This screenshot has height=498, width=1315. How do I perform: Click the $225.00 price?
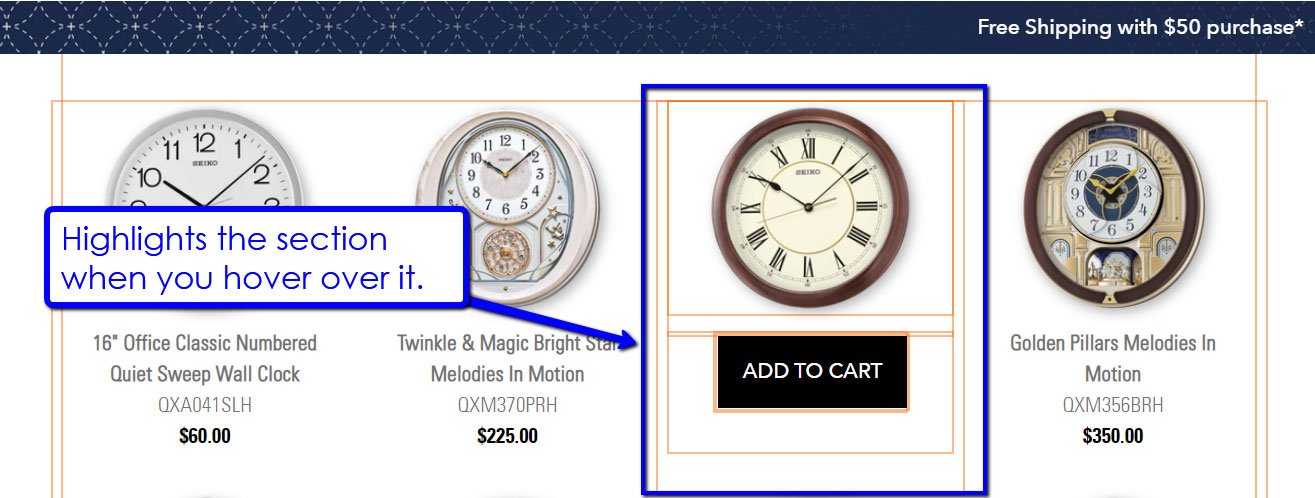507,436
